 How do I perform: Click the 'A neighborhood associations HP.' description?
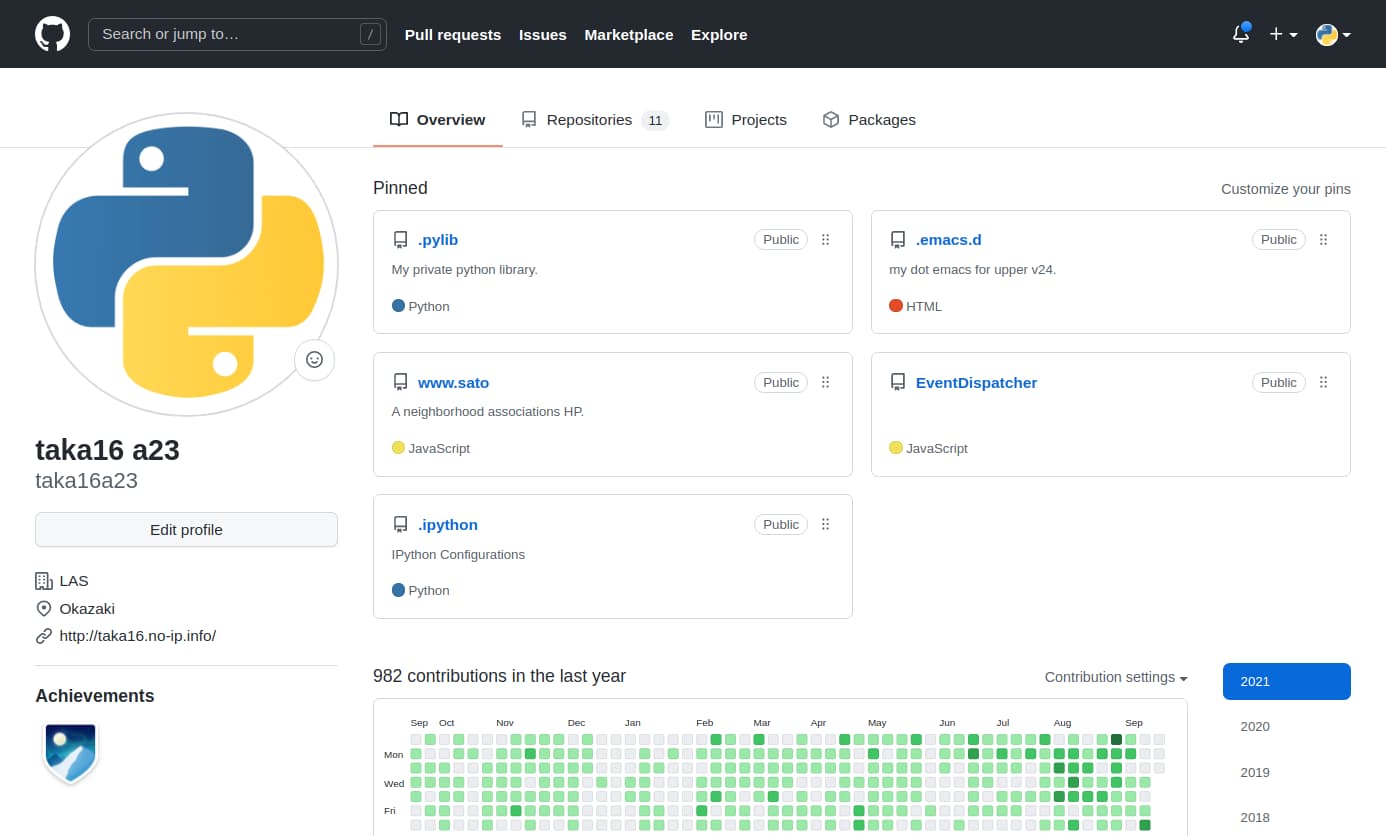point(488,412)
